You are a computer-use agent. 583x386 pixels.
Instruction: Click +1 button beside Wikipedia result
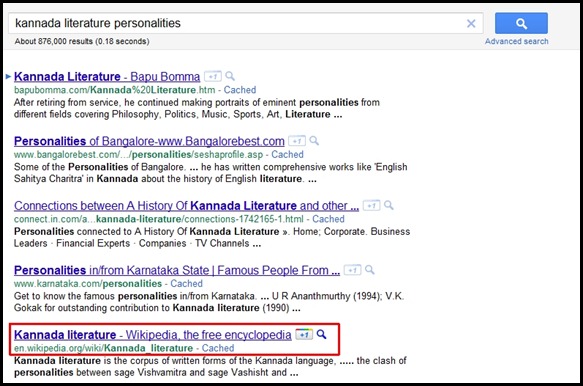tap(304, 335)
